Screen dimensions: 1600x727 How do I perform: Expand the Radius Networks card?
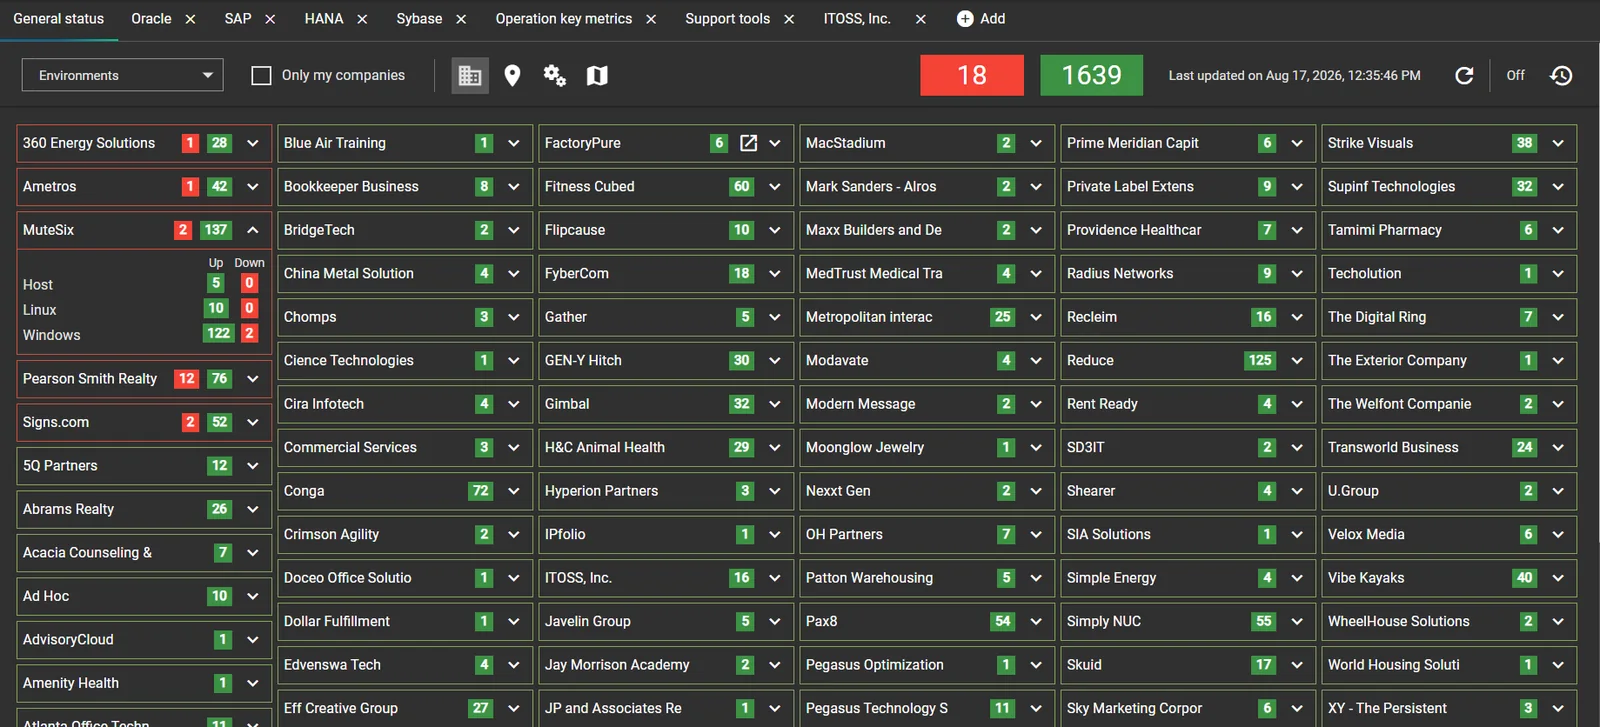[x=1297, y=274]
